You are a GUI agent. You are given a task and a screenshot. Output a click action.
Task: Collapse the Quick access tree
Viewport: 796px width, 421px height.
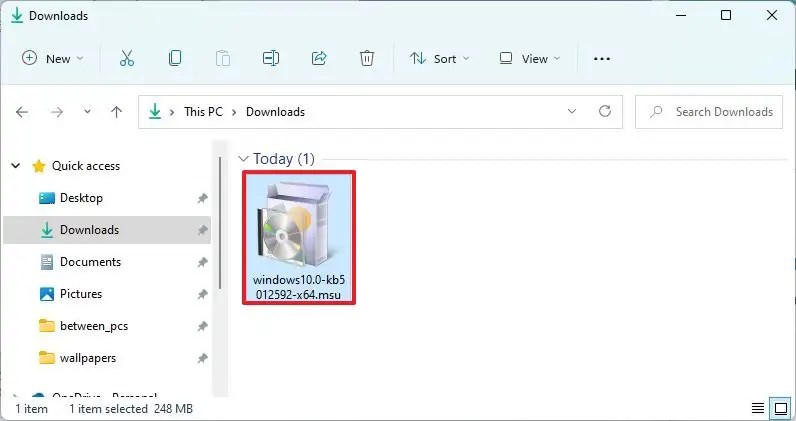tap(16, 166)
